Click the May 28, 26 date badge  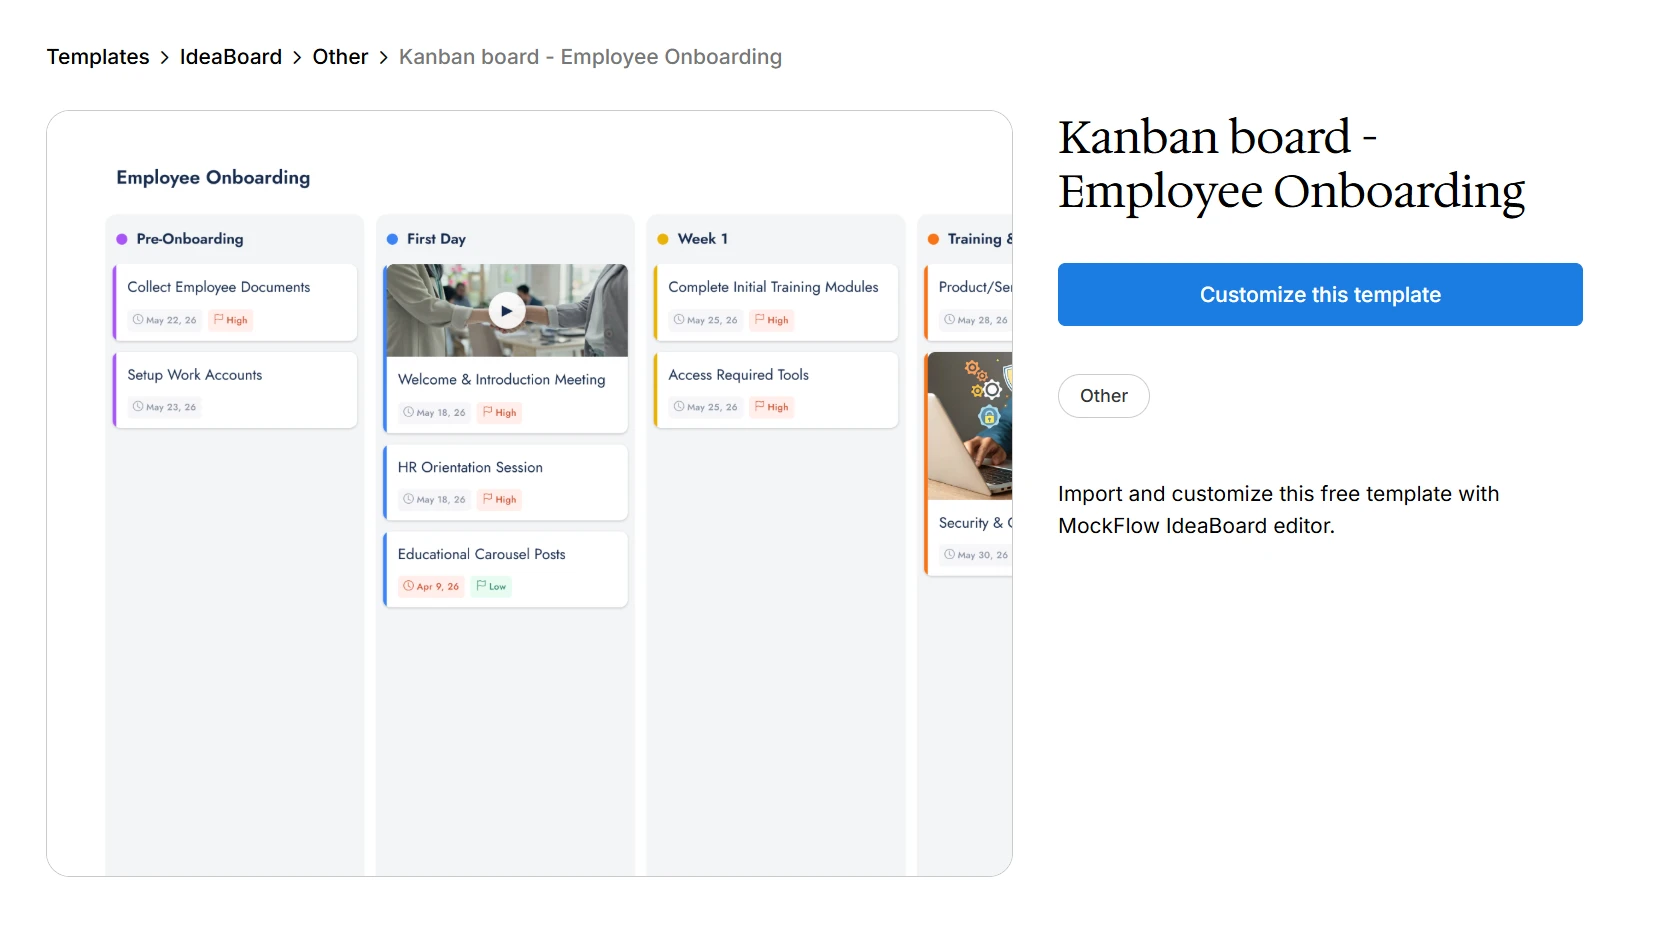pyautogui.click(x=976, y=320)
